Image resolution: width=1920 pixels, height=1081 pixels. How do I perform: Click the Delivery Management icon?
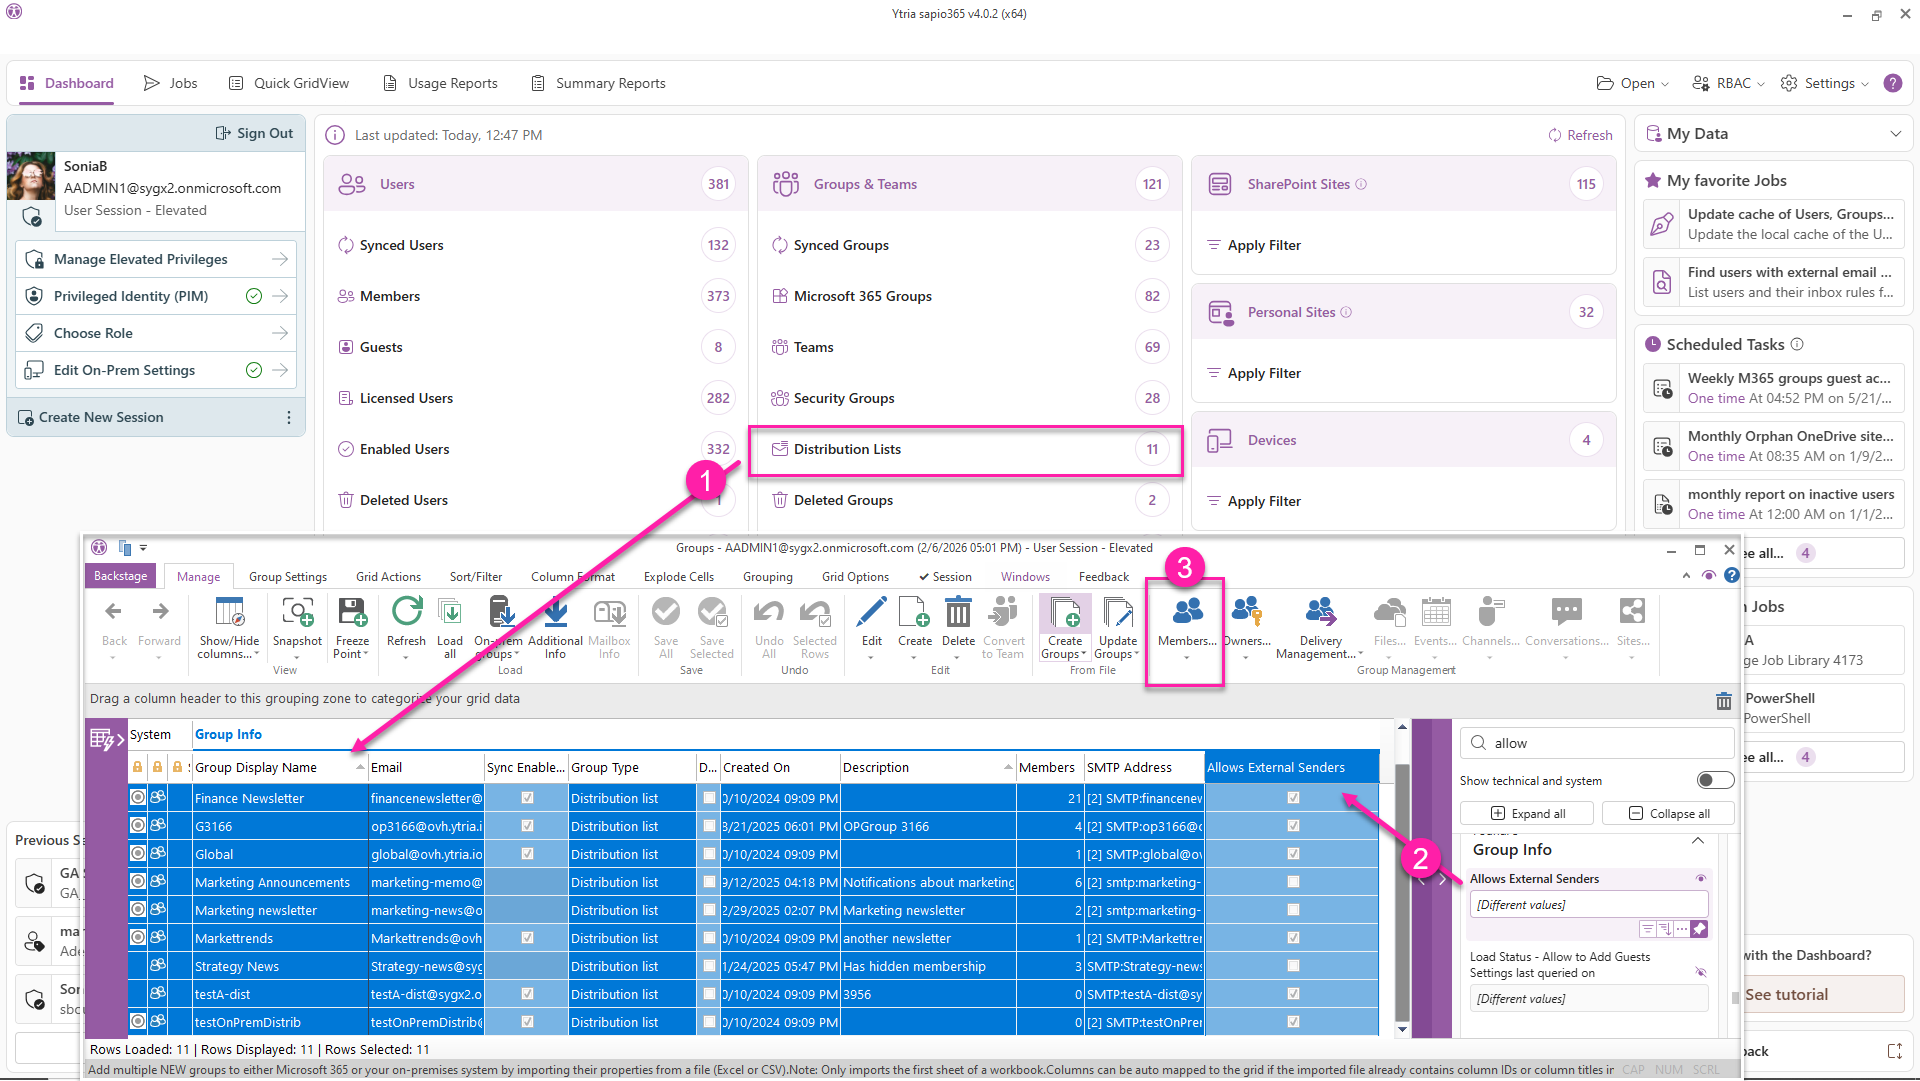click(x=1320, y=613)
